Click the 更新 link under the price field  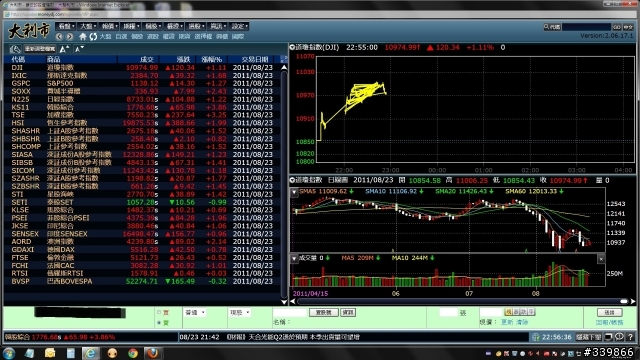pyautogui.click(x=507, y=322)
